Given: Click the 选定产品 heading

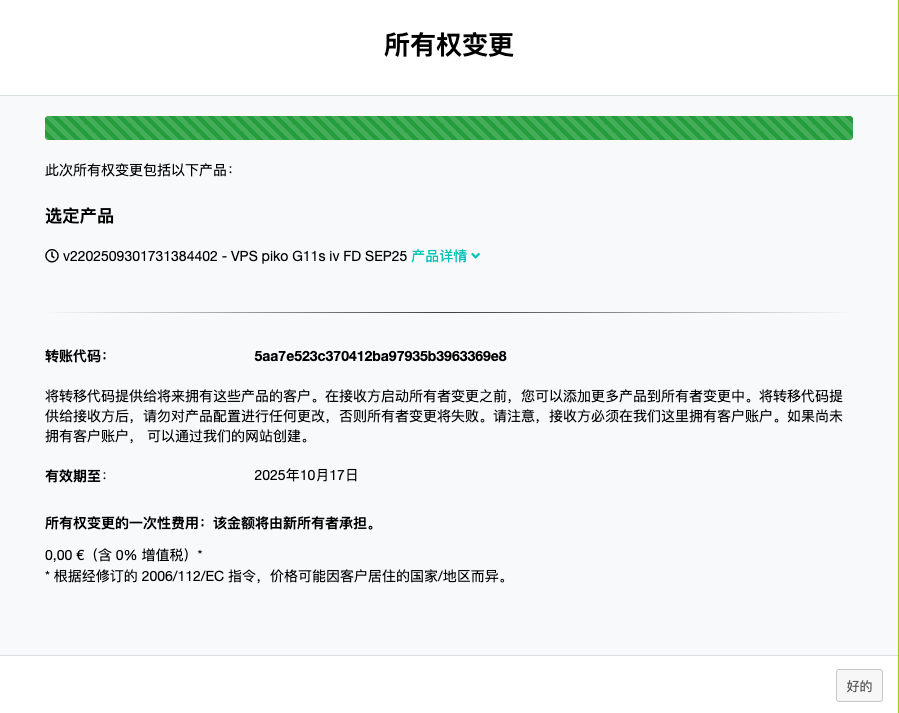Looking at the screenshot, I should [79, 216].
